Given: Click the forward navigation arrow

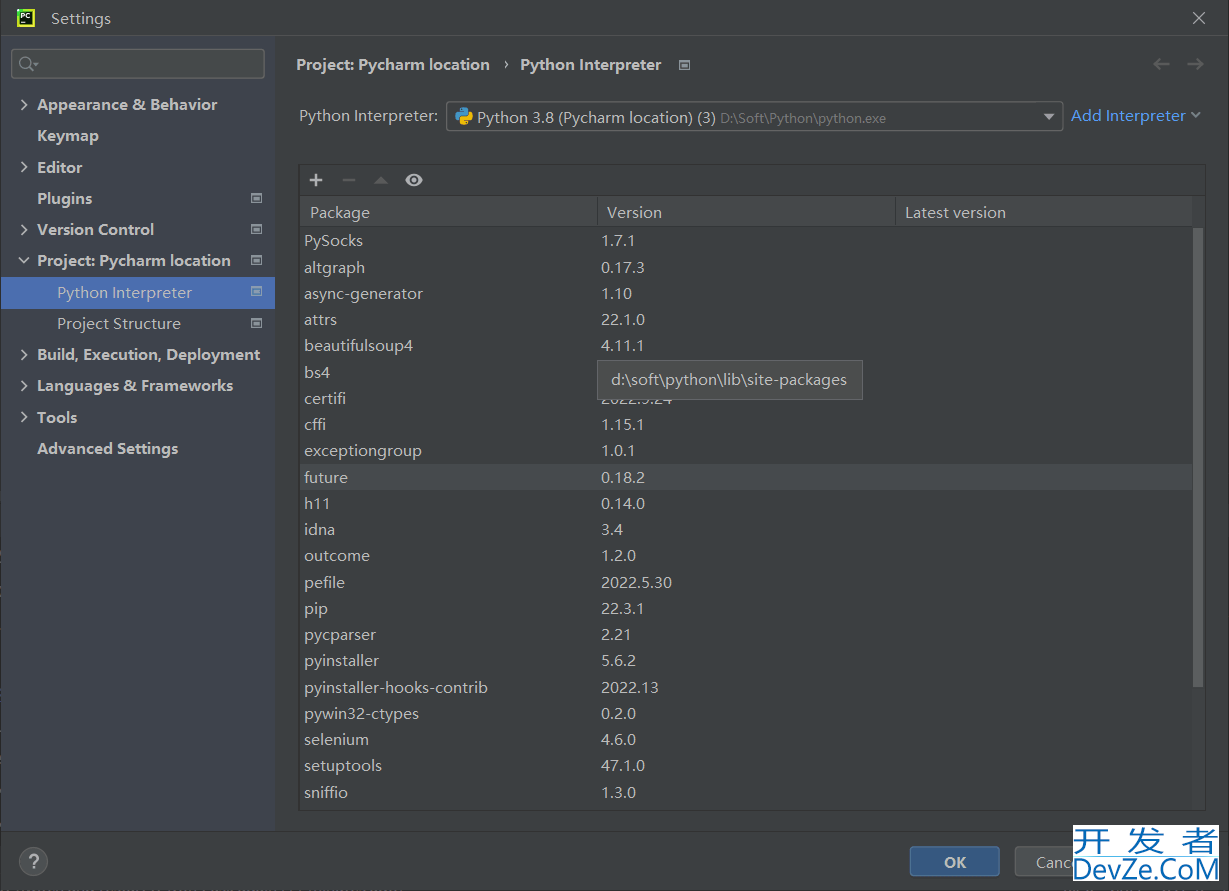Looking at the screenshot, I should click(1195, 64).
